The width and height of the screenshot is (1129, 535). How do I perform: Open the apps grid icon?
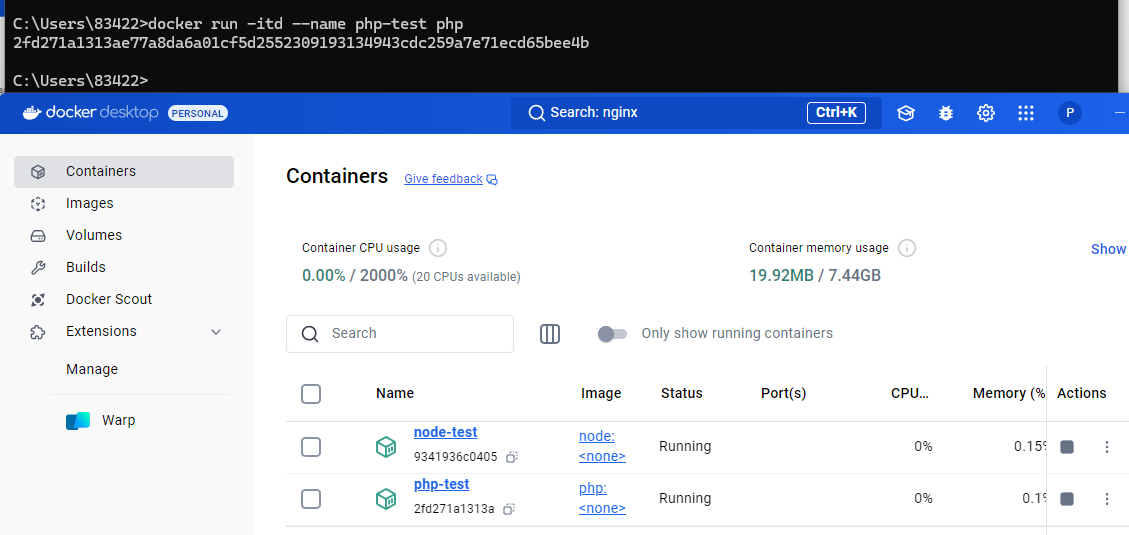point(1026,113)
